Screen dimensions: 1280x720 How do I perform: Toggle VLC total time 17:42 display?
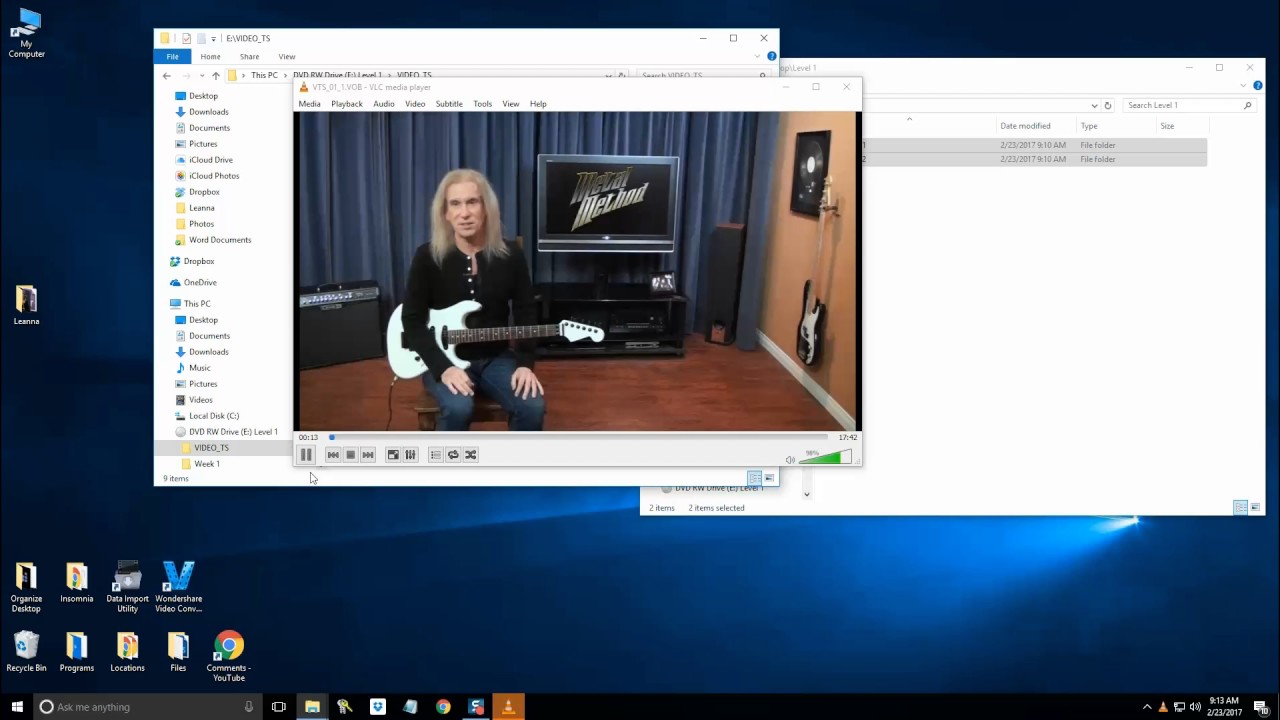pyautogui.click(x=847, y=437)
